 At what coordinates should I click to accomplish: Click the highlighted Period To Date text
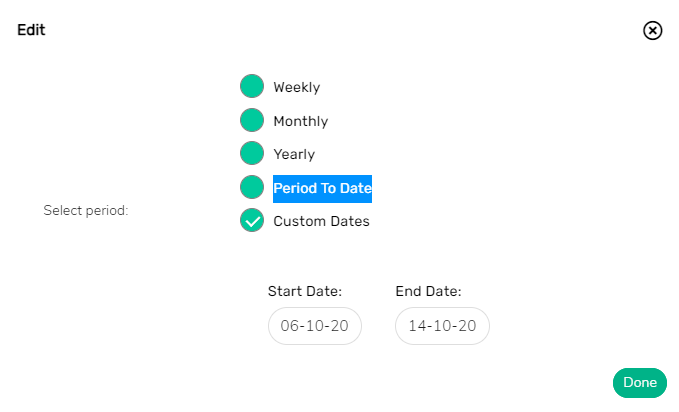point(322,188)
